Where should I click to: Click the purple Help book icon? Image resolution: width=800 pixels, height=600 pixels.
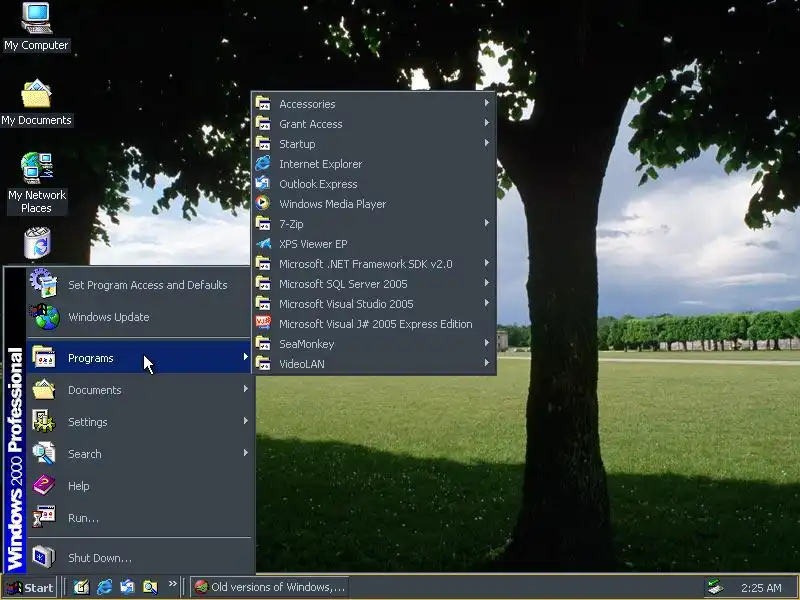43,485
